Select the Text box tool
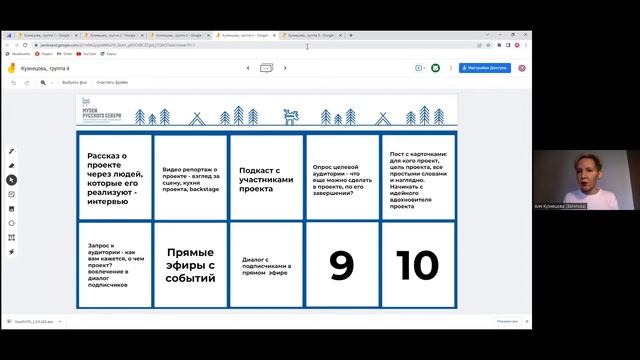The width and height of the screenshot is (640, 360). 11,238
